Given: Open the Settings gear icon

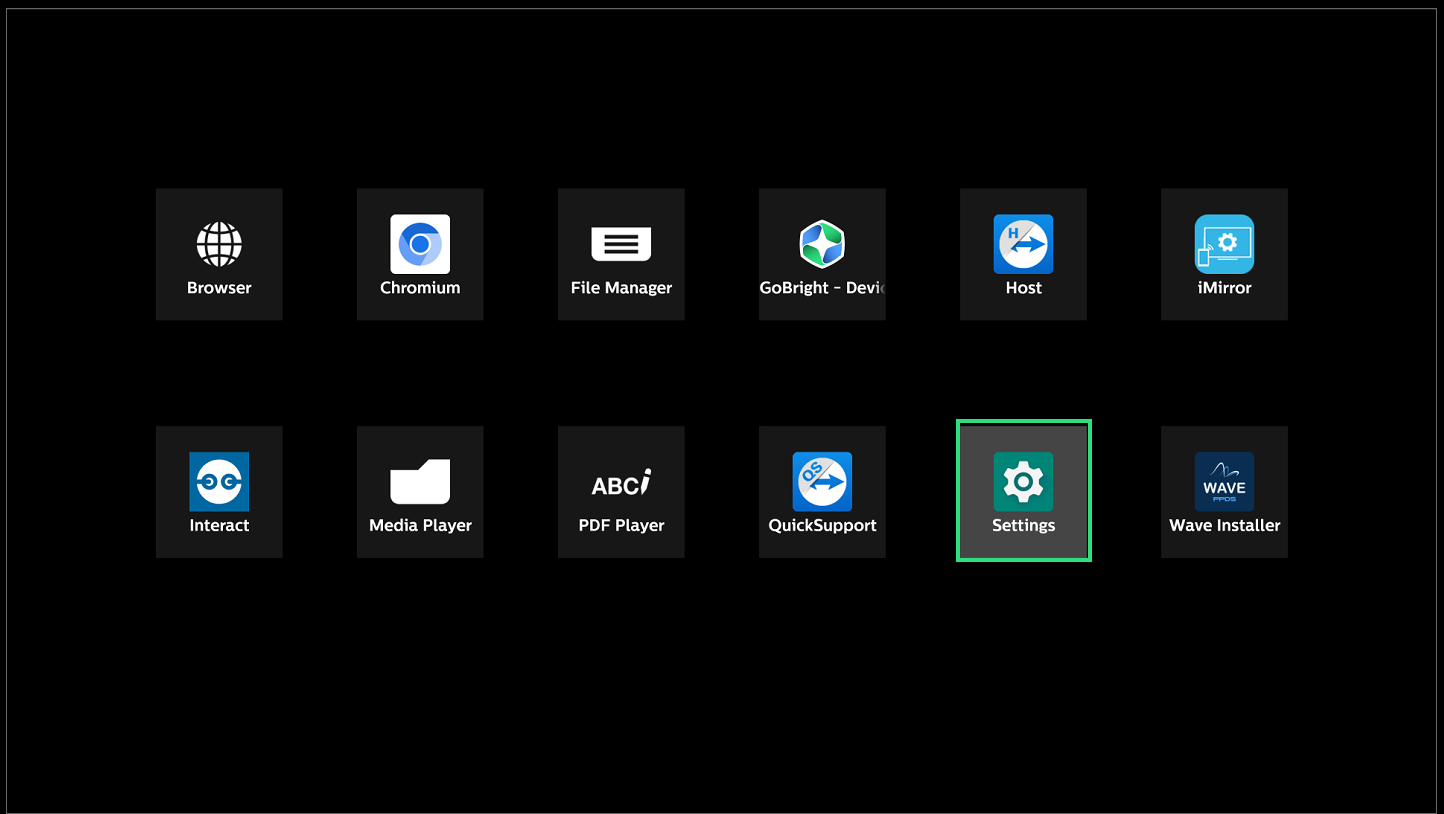Looking at the screenshot, I should pyautogui.click(x=1023, y=482).
